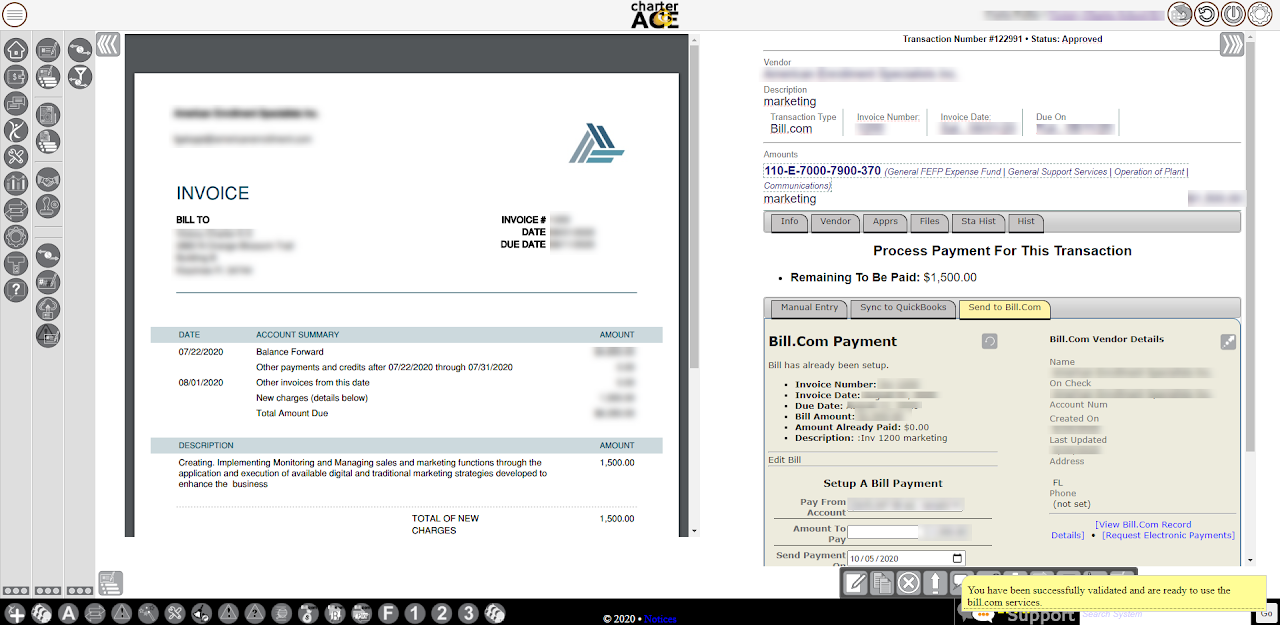
Task: Expand the Bill.Com Vendor Details panel
Action: [x=1228, y=342]
